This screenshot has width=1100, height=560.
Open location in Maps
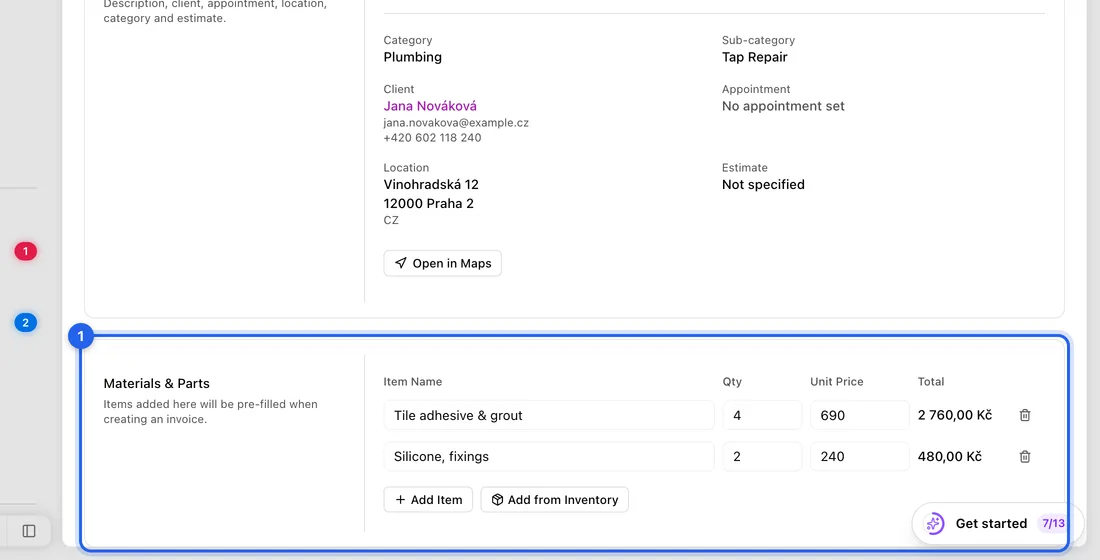coord(443,263)
